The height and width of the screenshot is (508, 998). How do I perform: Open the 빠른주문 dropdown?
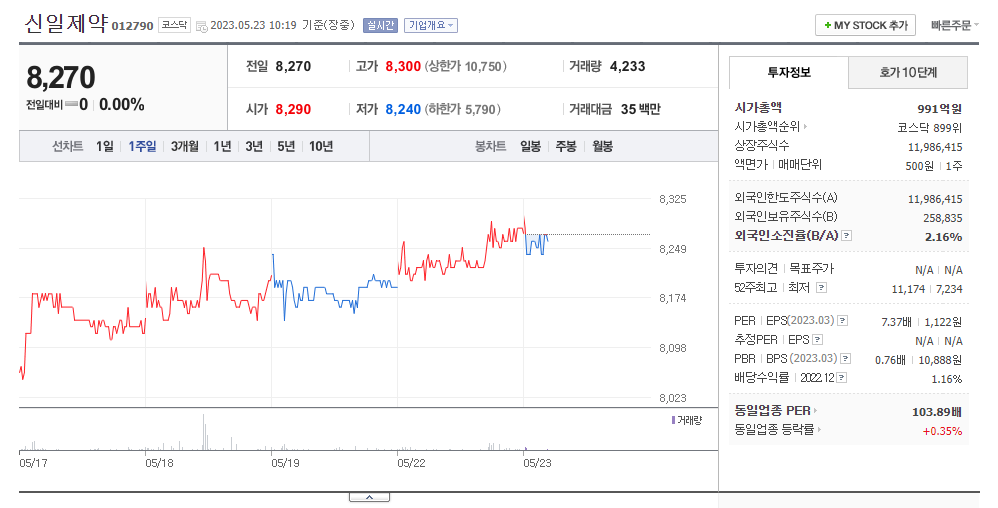[955, 25]
